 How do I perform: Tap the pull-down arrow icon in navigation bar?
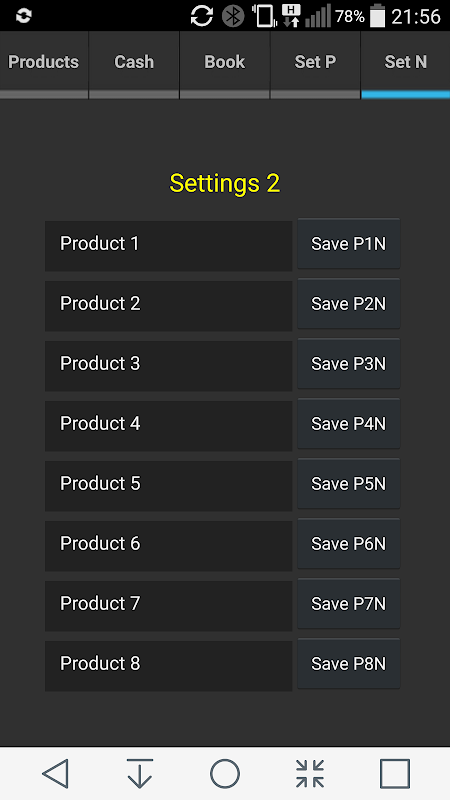coord(140,773)
